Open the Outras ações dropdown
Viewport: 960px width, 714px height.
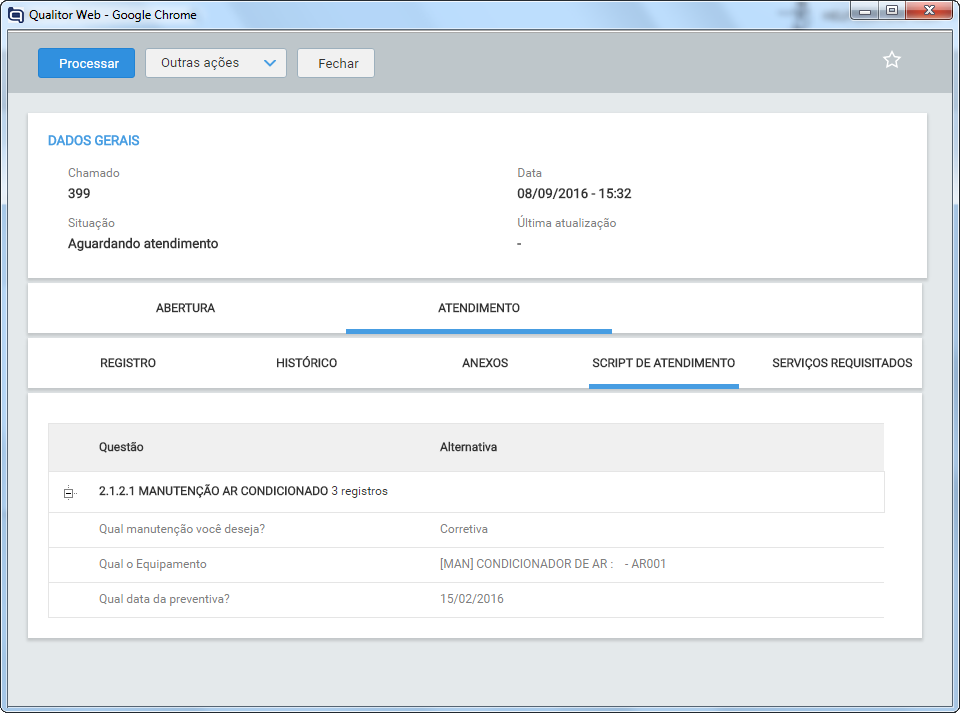coord(216,63)
